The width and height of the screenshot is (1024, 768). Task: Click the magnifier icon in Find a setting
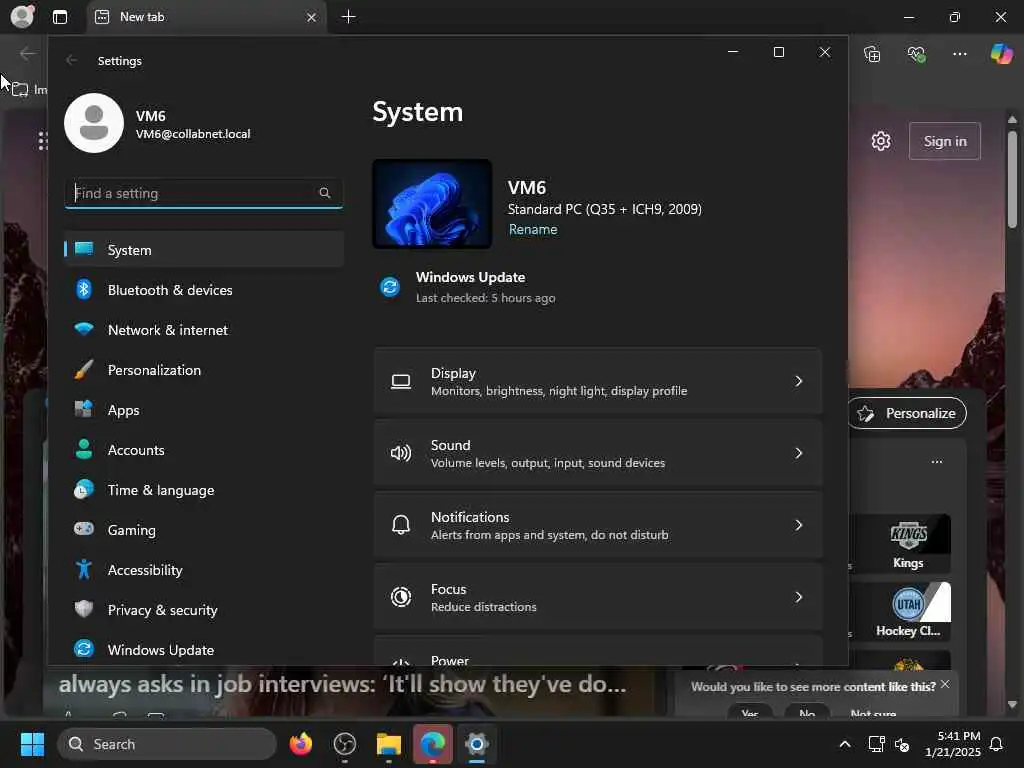[x=325, y=193]
